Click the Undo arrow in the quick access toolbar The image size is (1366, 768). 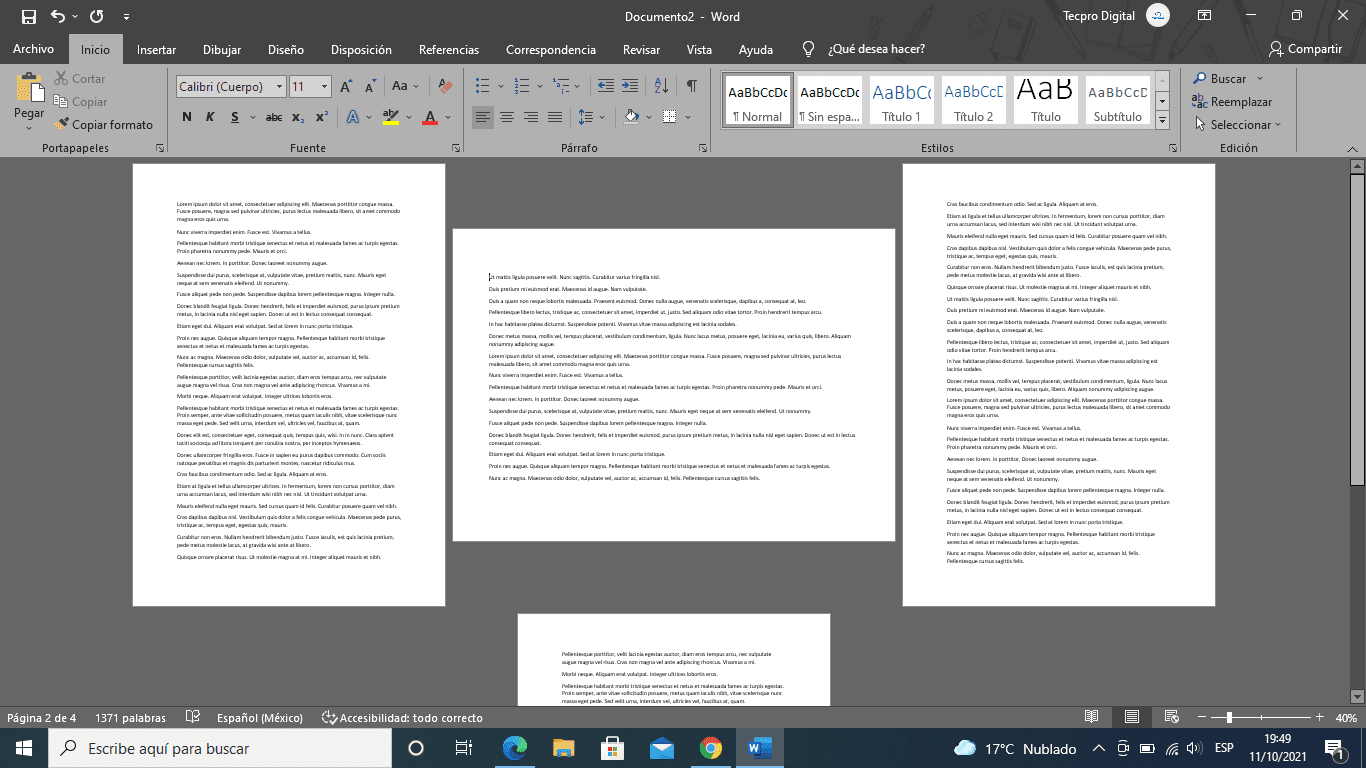click(57, 16)
